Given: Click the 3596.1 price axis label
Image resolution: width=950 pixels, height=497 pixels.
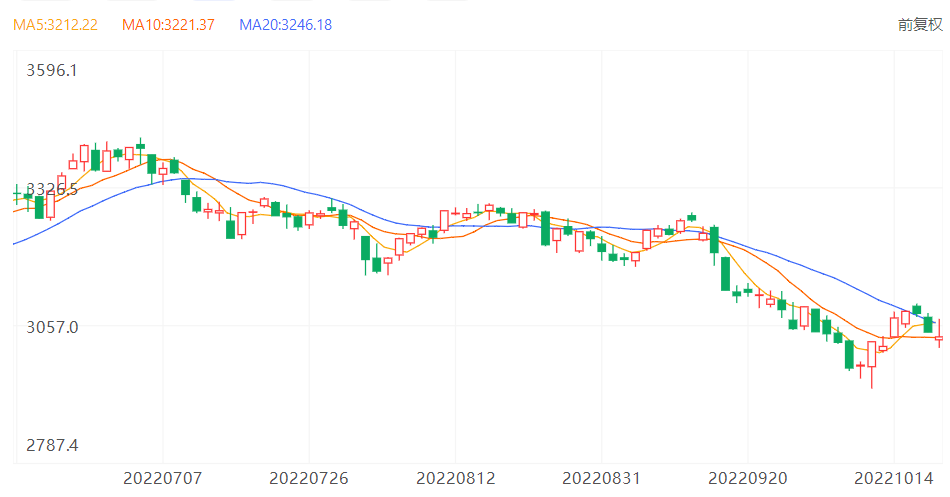Looking at the screenshot, I should (52, 70).
